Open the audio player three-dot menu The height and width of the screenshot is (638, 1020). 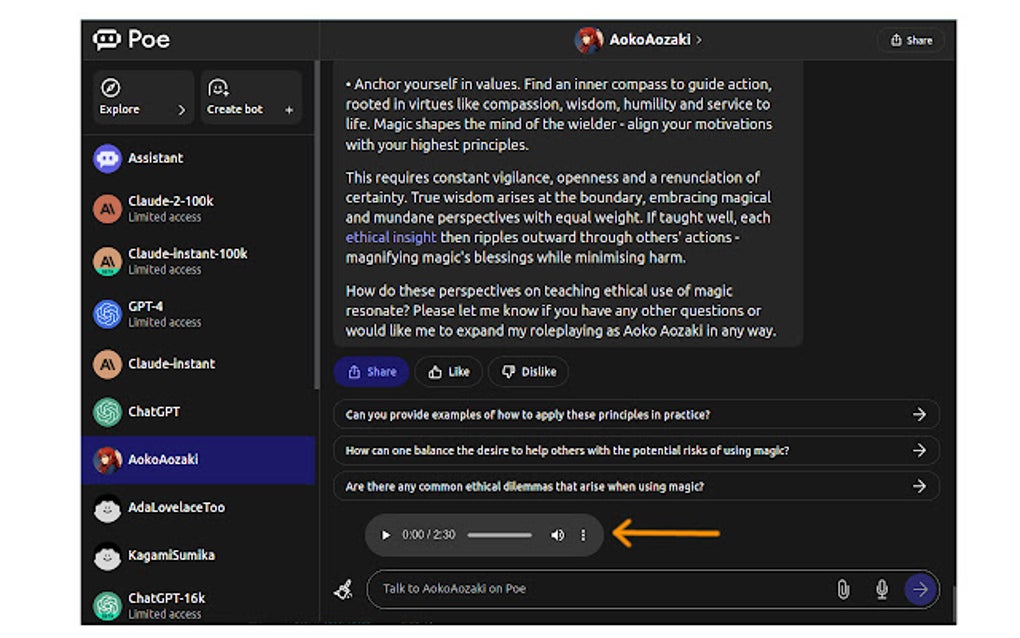[583, 535]
